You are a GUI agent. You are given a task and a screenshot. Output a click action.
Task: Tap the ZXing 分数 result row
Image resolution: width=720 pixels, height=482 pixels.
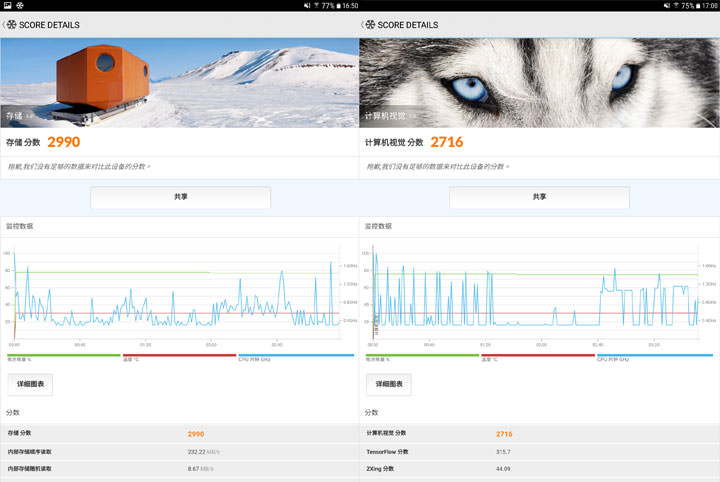[x=539, y=468]
